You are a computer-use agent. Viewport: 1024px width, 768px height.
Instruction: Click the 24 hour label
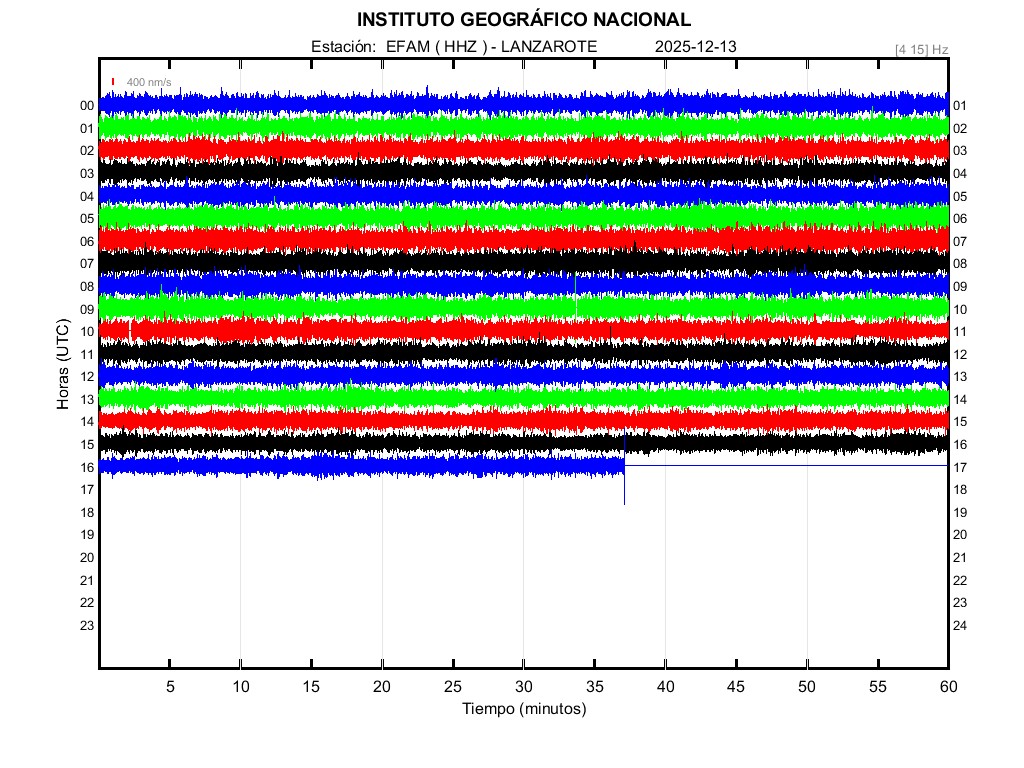960,626
